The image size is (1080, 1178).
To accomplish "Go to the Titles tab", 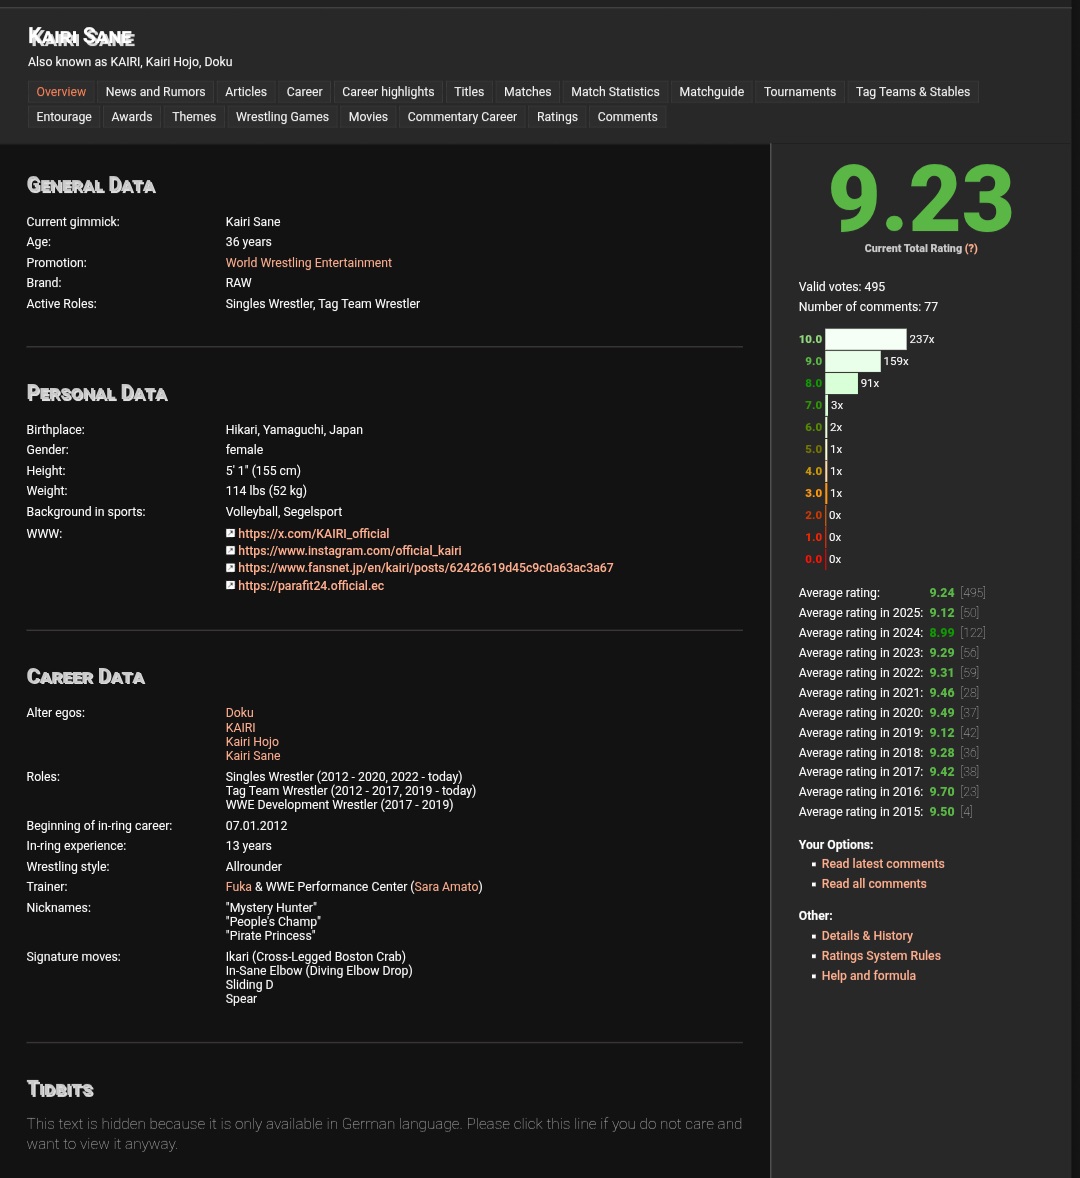I will 469,92.
